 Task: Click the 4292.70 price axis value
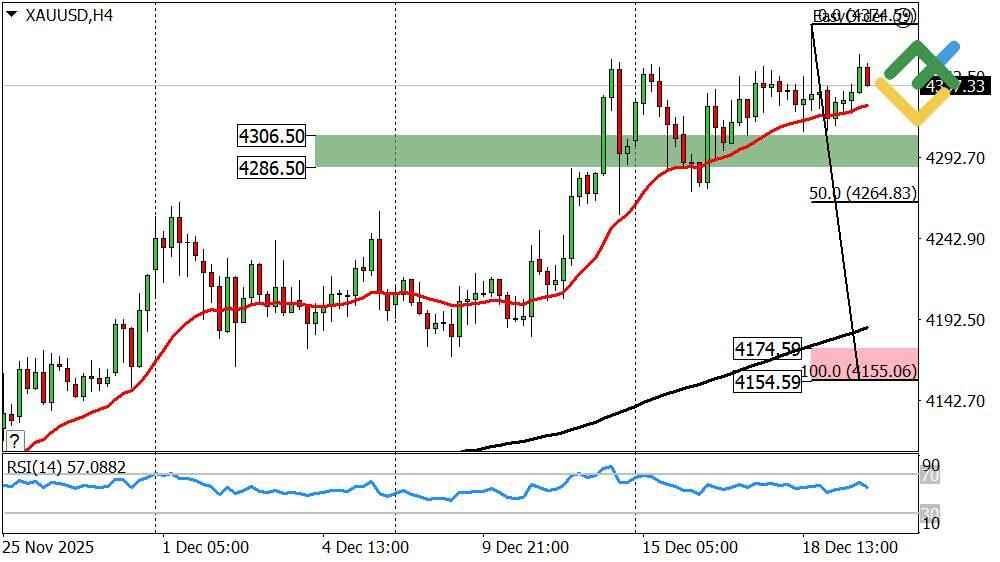tap(955, 158)
